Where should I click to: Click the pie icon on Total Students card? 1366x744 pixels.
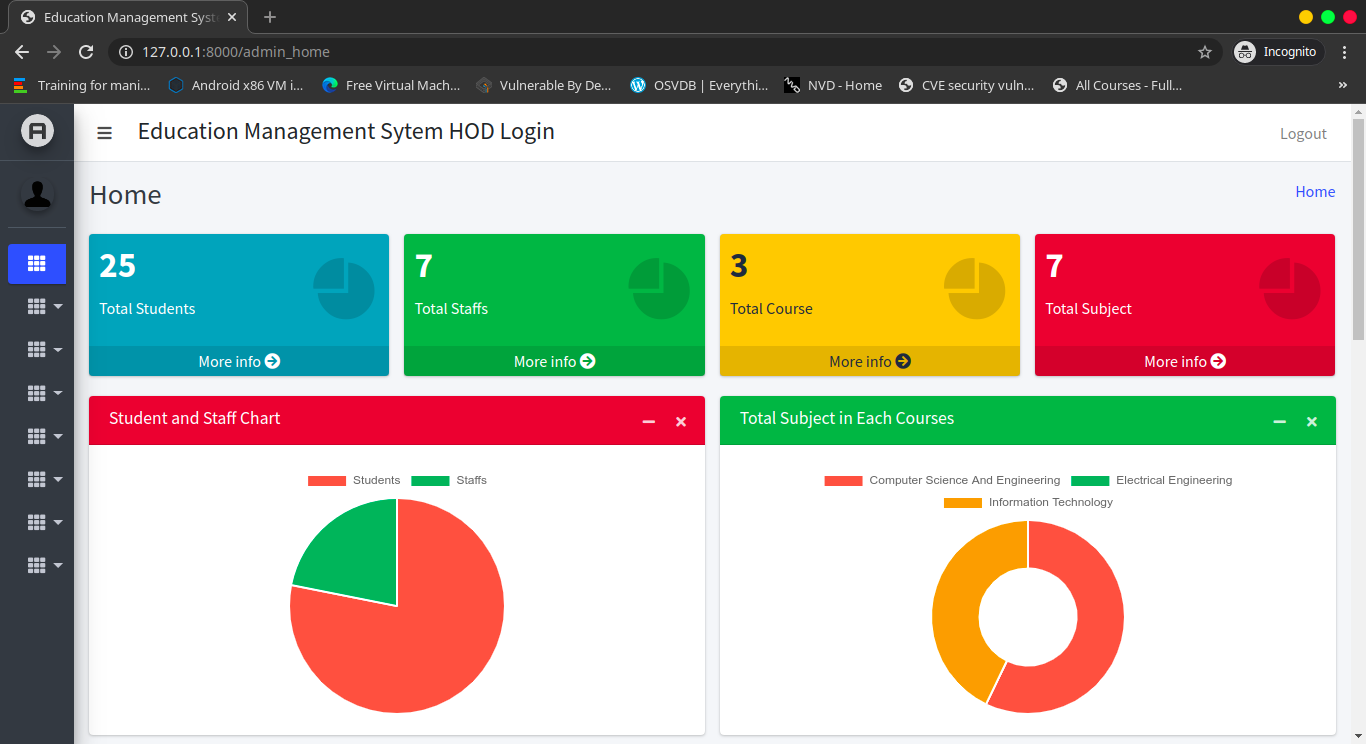344,289
